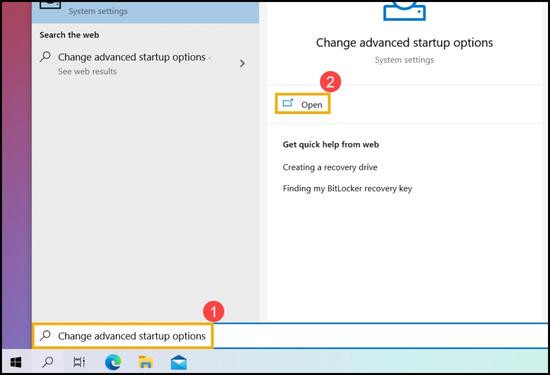This screenshot has height=375, width=550.
Task: Launch the Mail app from taskbar
Action: 179,362
